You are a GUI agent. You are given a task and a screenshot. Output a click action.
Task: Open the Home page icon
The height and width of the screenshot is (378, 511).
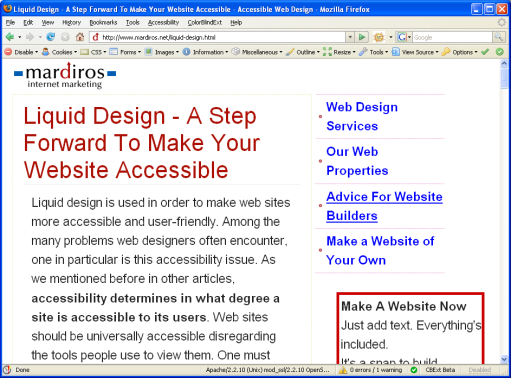[x=80, y=37]
